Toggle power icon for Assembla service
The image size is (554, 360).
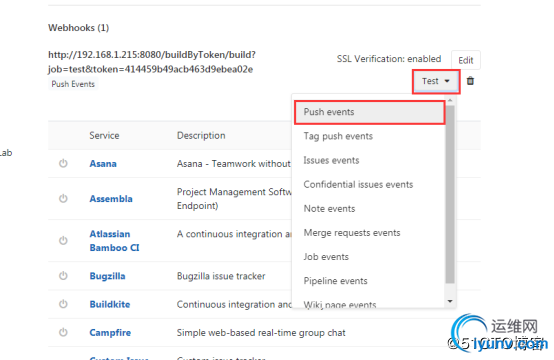[63, 199]
